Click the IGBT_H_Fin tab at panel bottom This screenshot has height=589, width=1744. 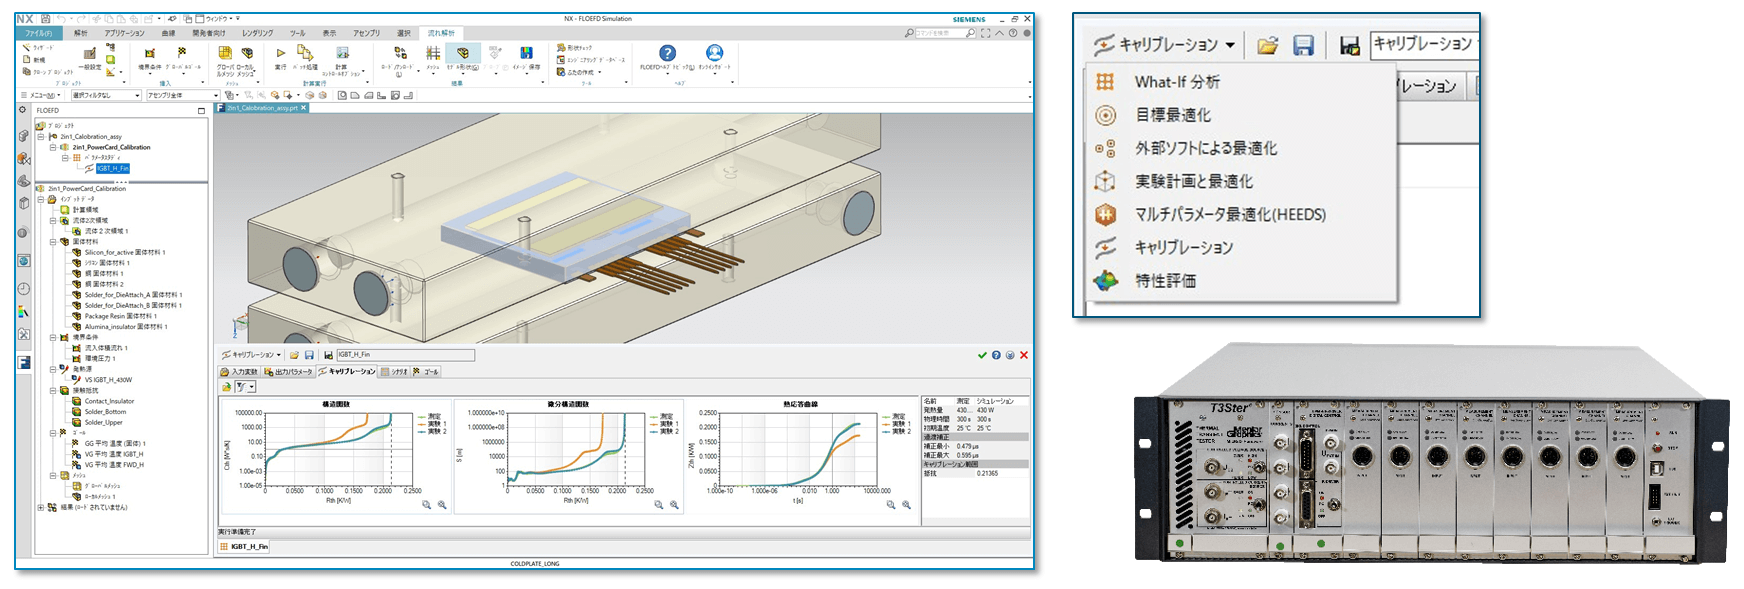[x=245, y=547]
